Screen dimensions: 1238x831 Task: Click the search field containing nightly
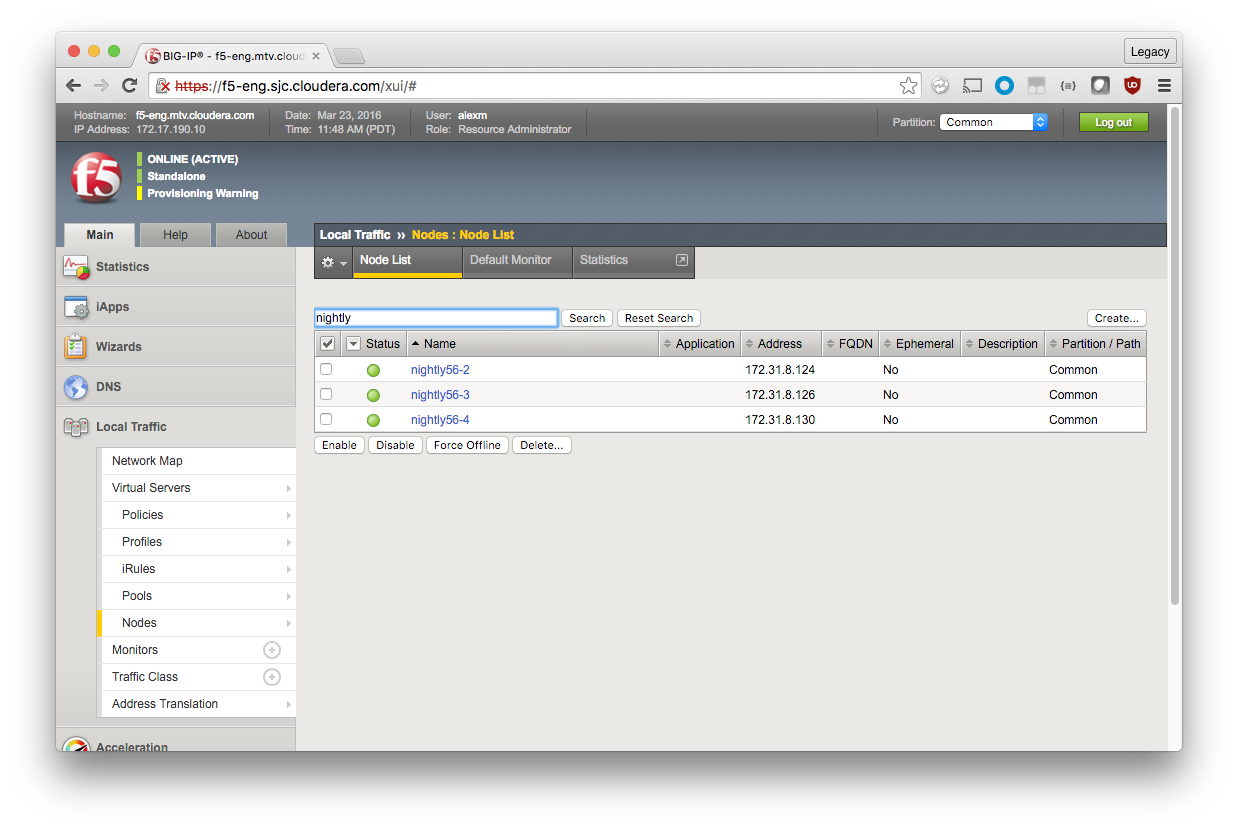coord(435,318)
